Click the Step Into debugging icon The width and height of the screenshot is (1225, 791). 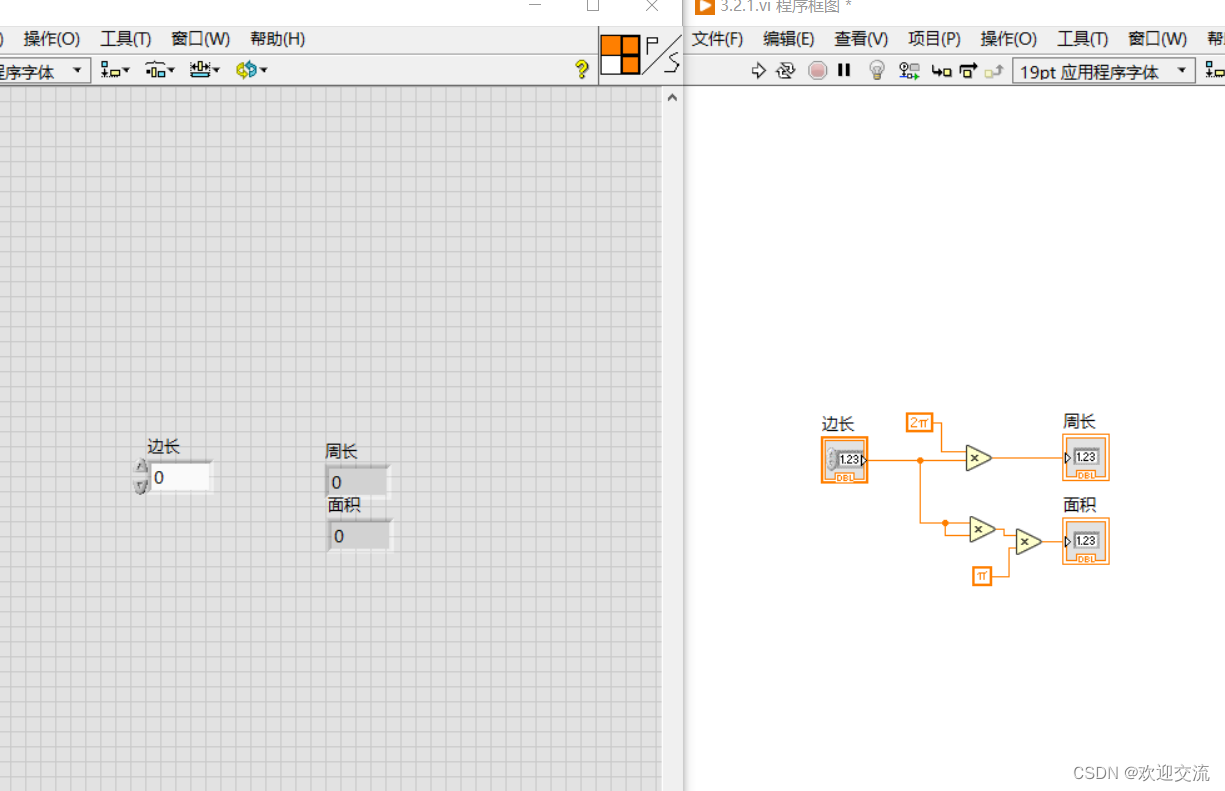[940, 70]
